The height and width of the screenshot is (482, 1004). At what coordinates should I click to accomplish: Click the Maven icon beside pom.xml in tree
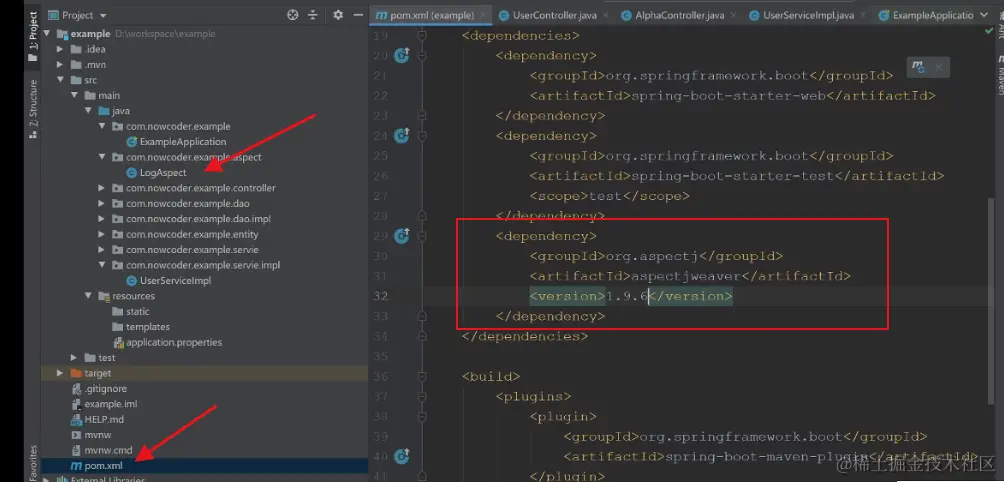click(x=76, y=465)
